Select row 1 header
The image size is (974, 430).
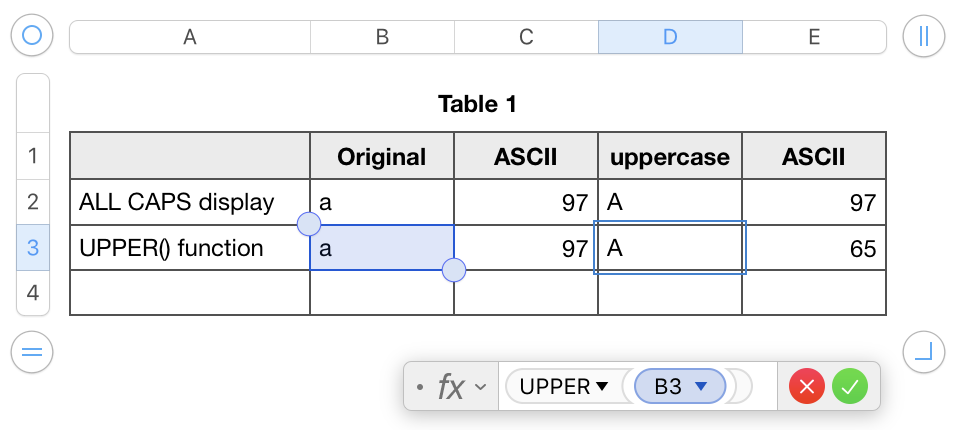pos(33,156)
